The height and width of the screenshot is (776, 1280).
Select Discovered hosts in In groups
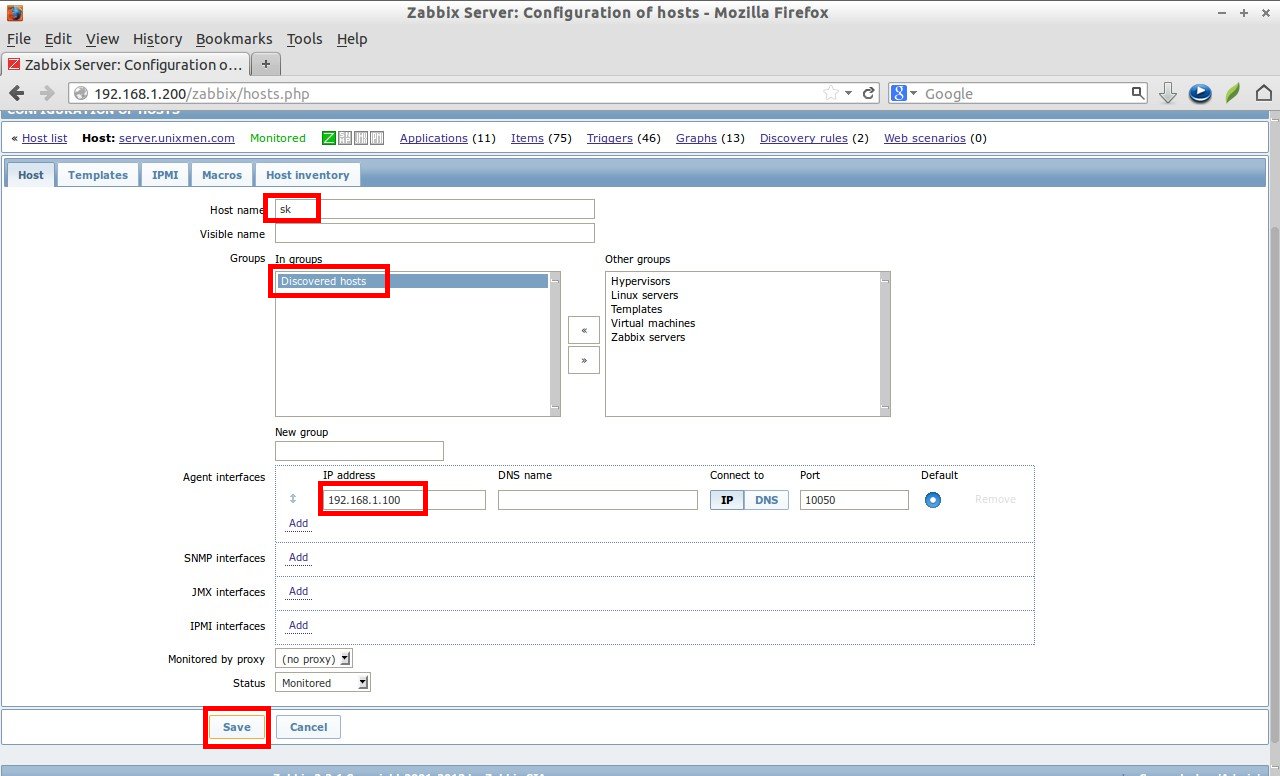click(412, 281)
